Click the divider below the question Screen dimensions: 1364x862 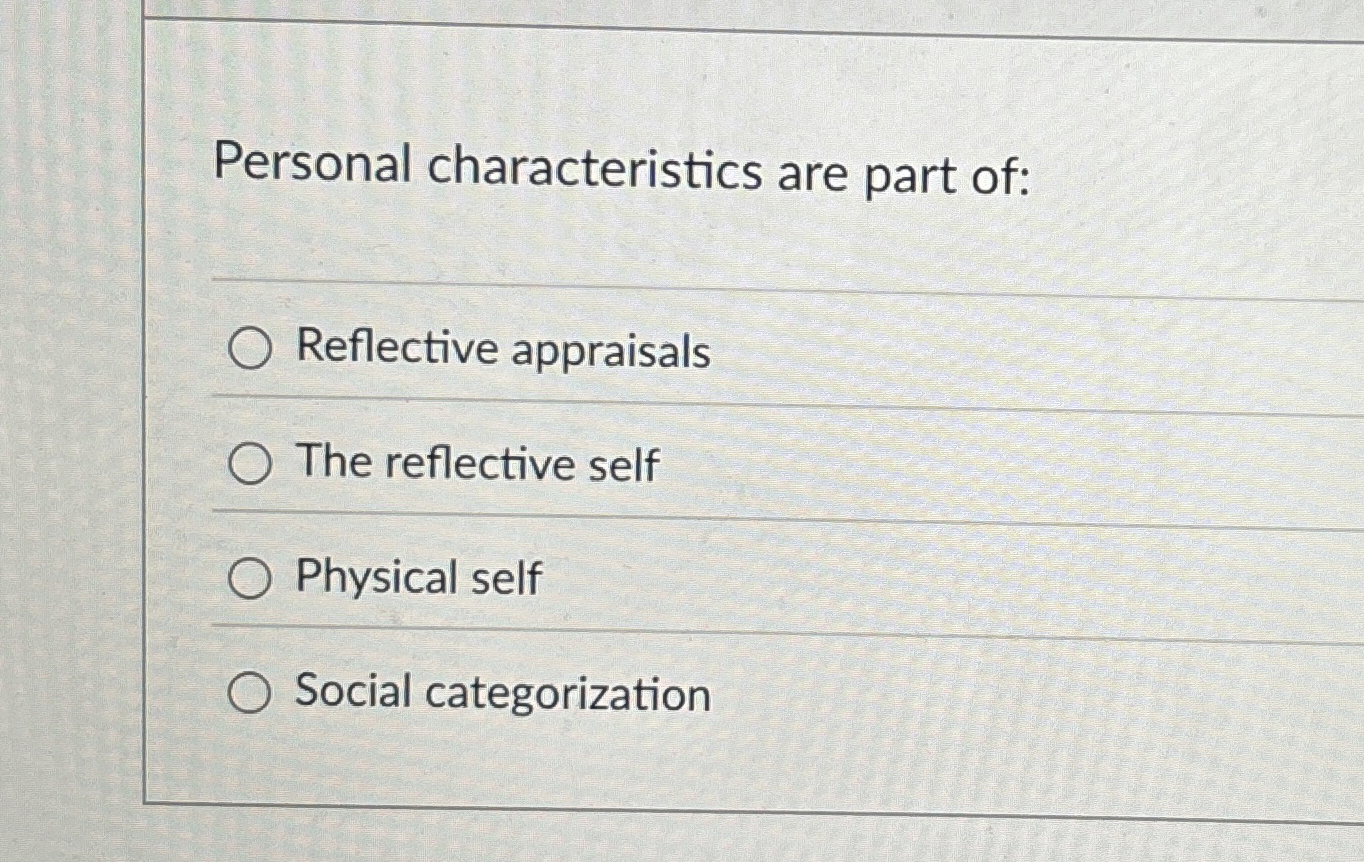(700, 283)
